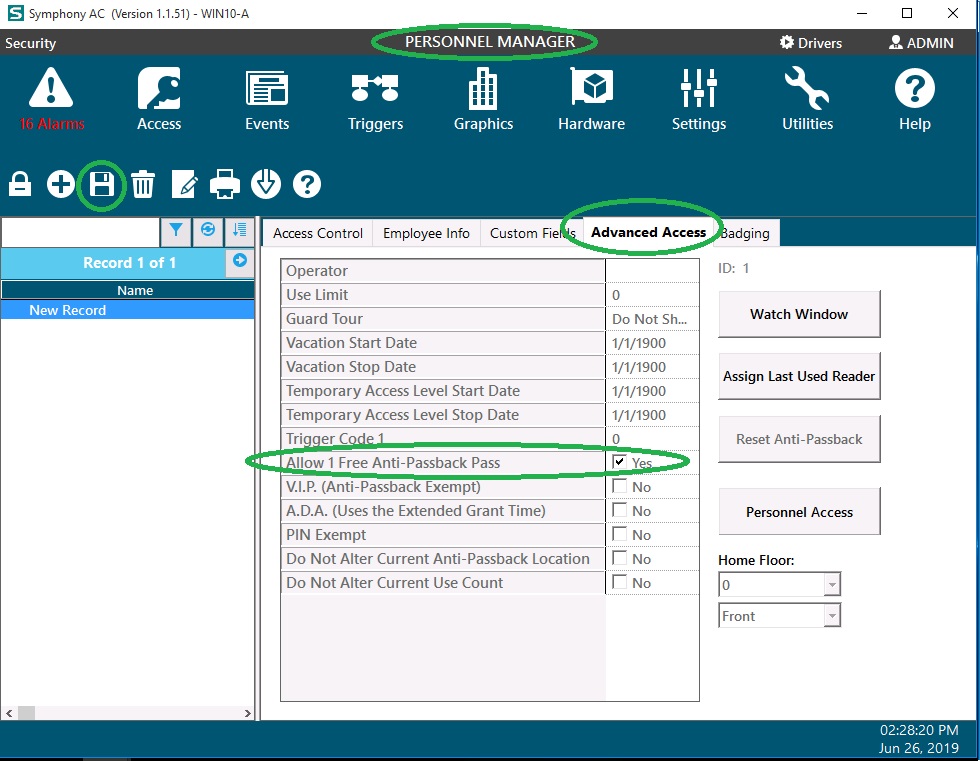Switch to the Access Control tab

(x=318, y=233)
